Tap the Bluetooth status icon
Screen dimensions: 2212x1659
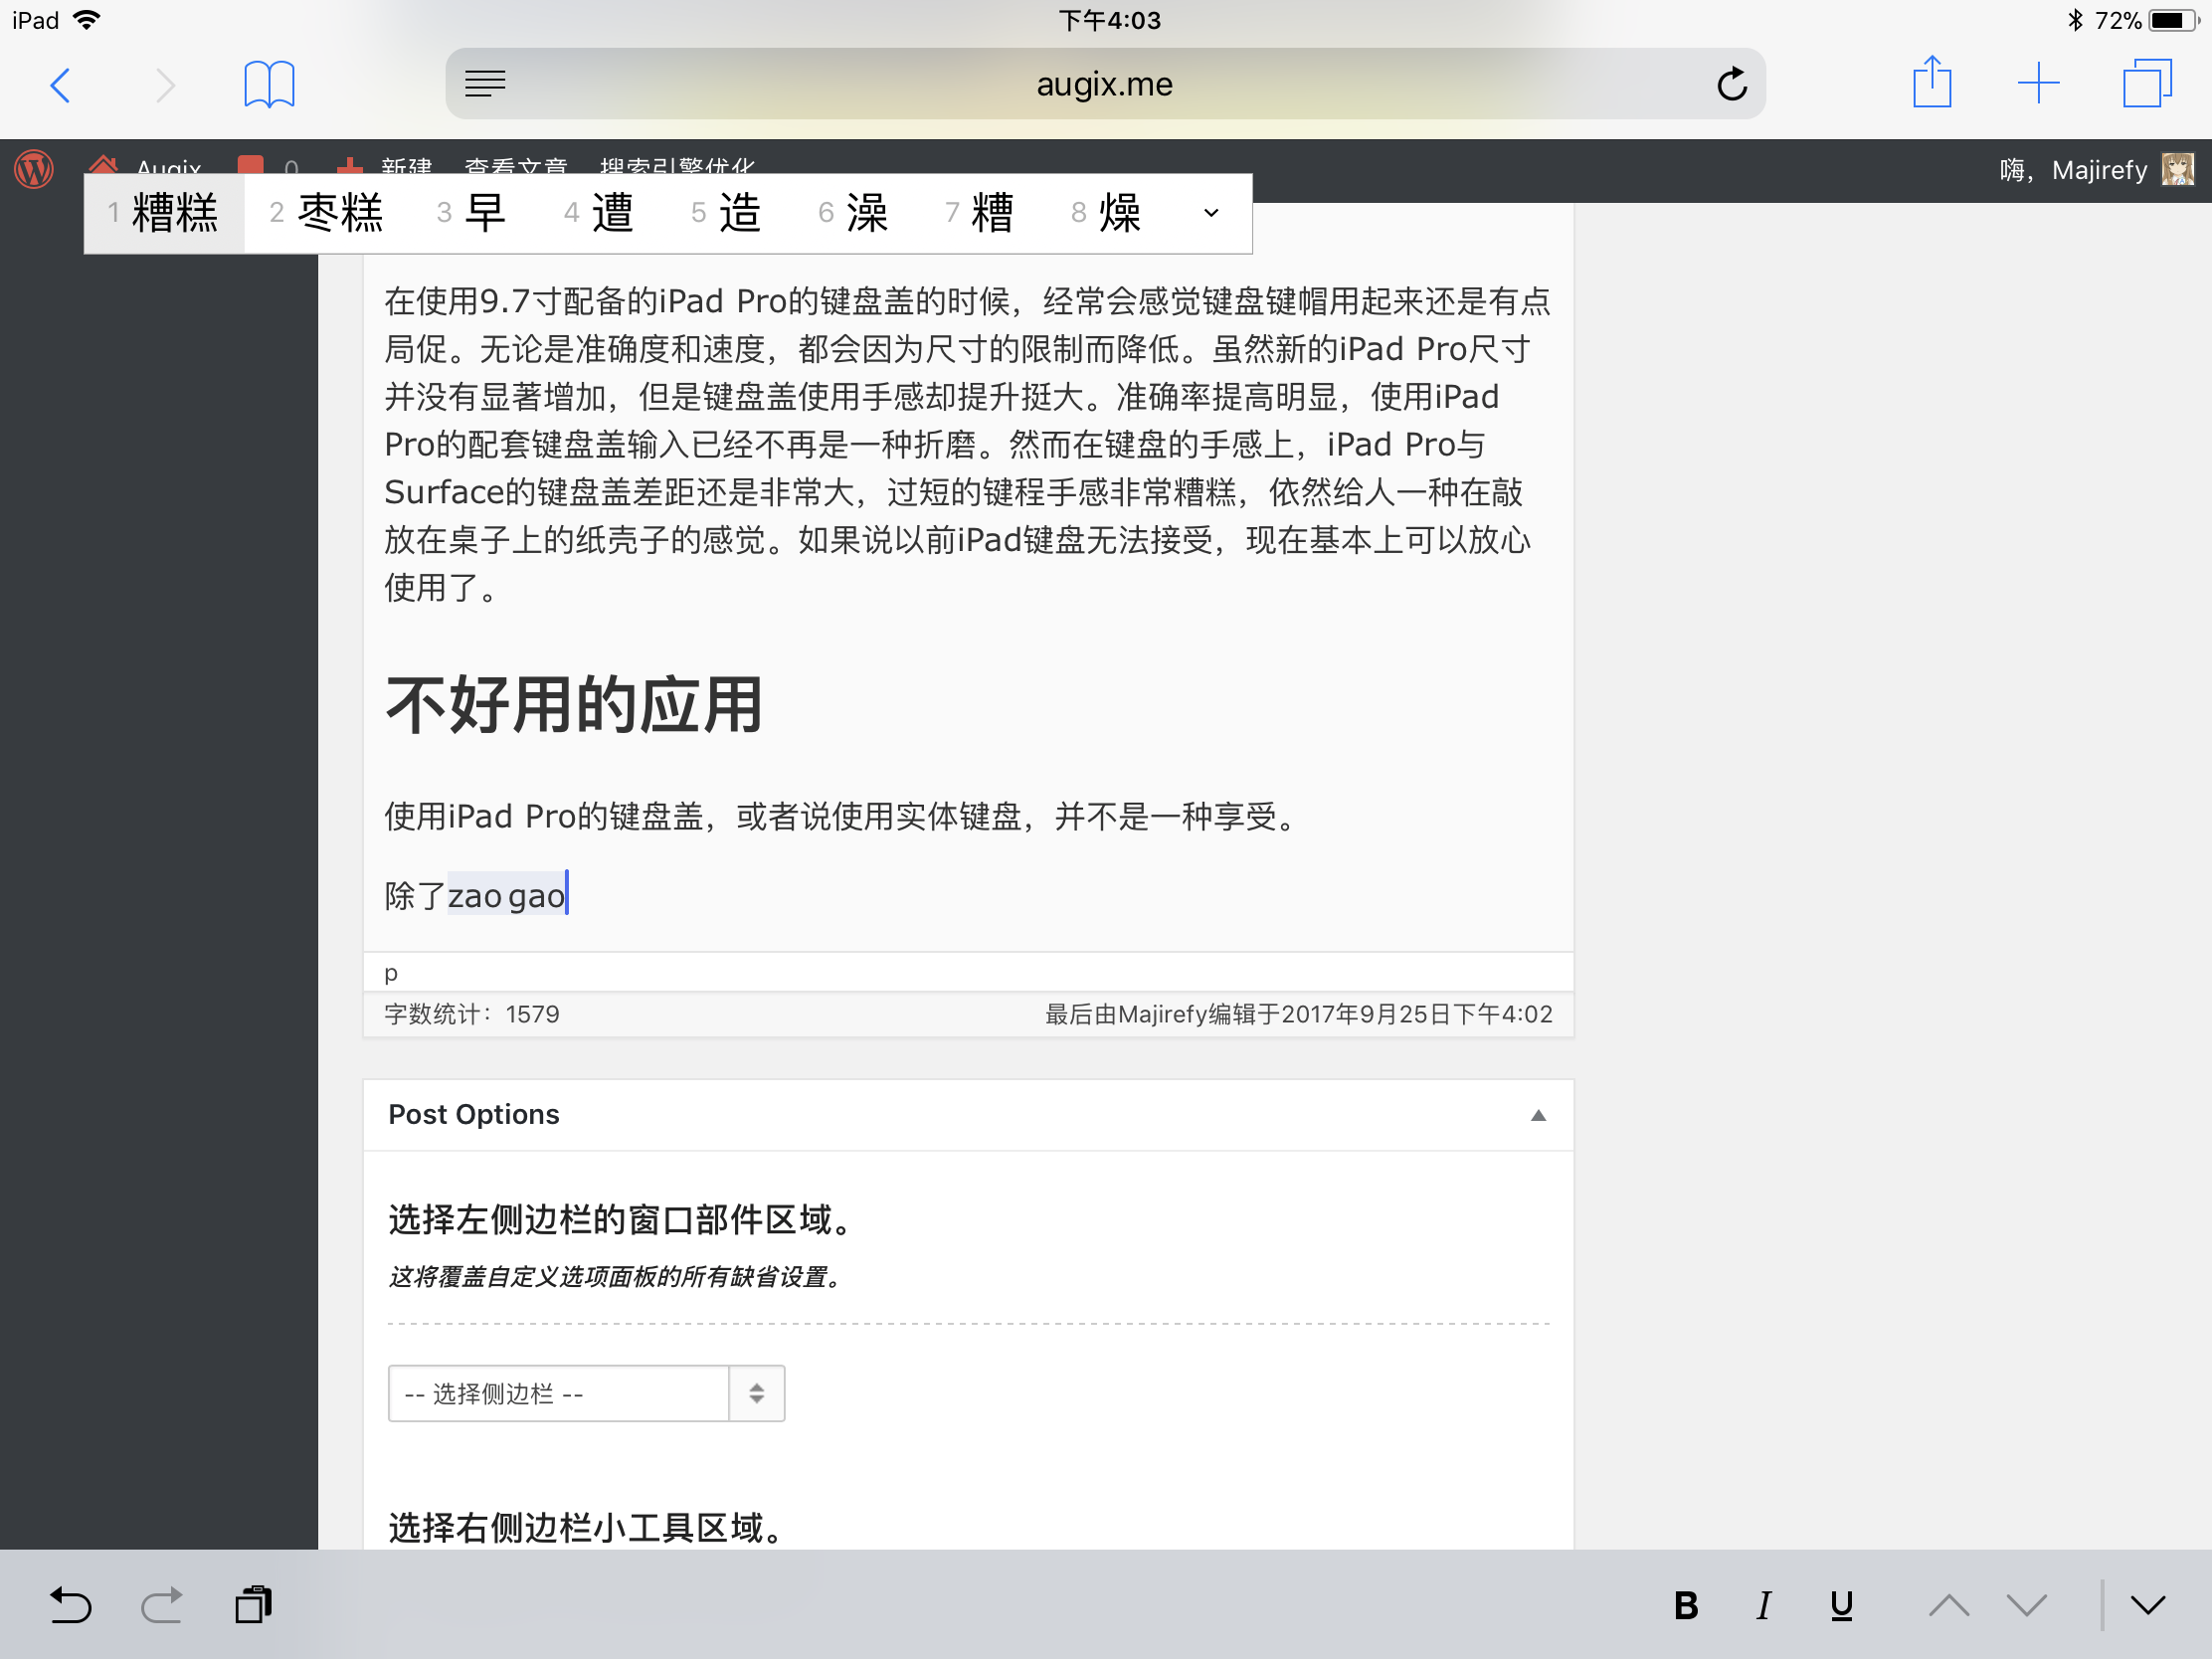[2075, 20]
